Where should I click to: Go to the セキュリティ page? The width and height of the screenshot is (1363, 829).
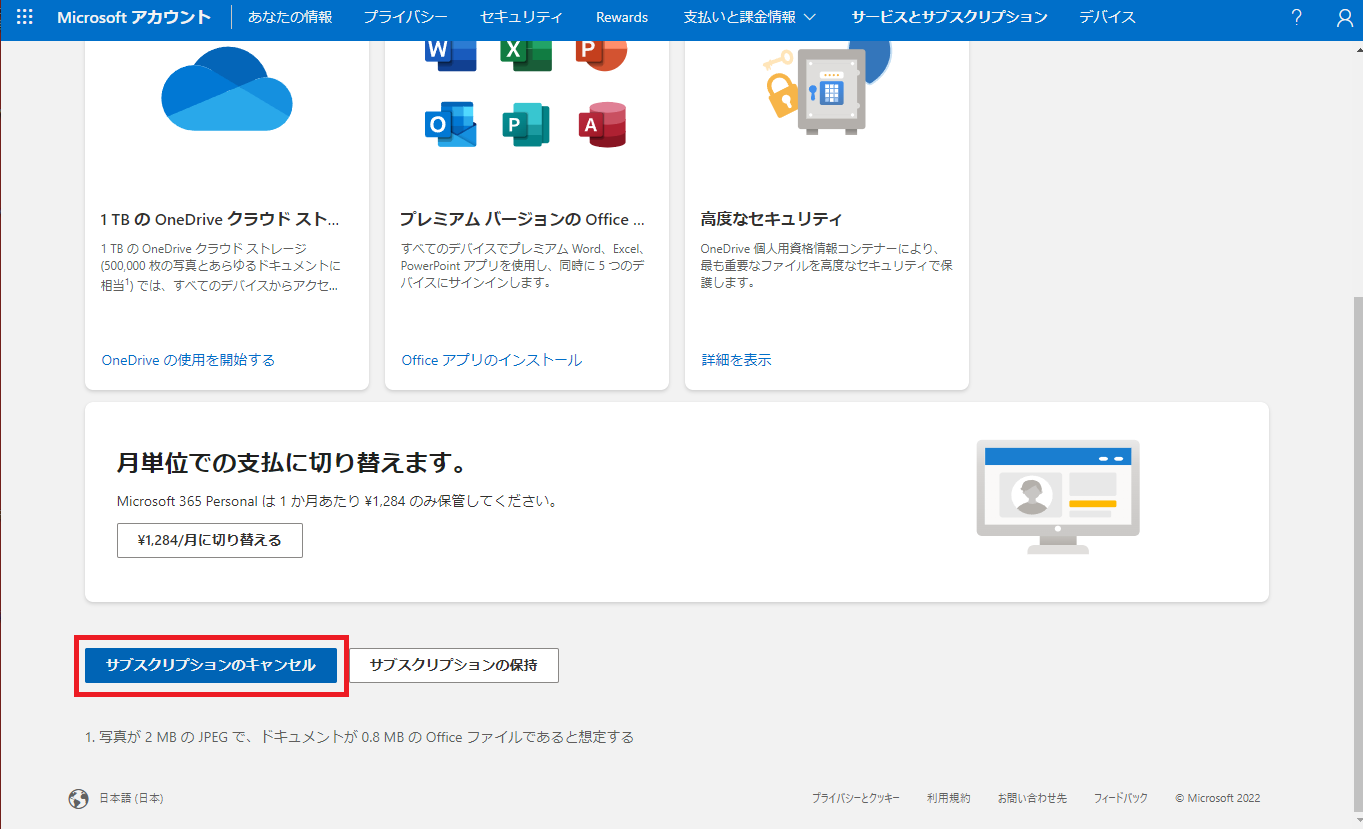click(x=521, y=17)
